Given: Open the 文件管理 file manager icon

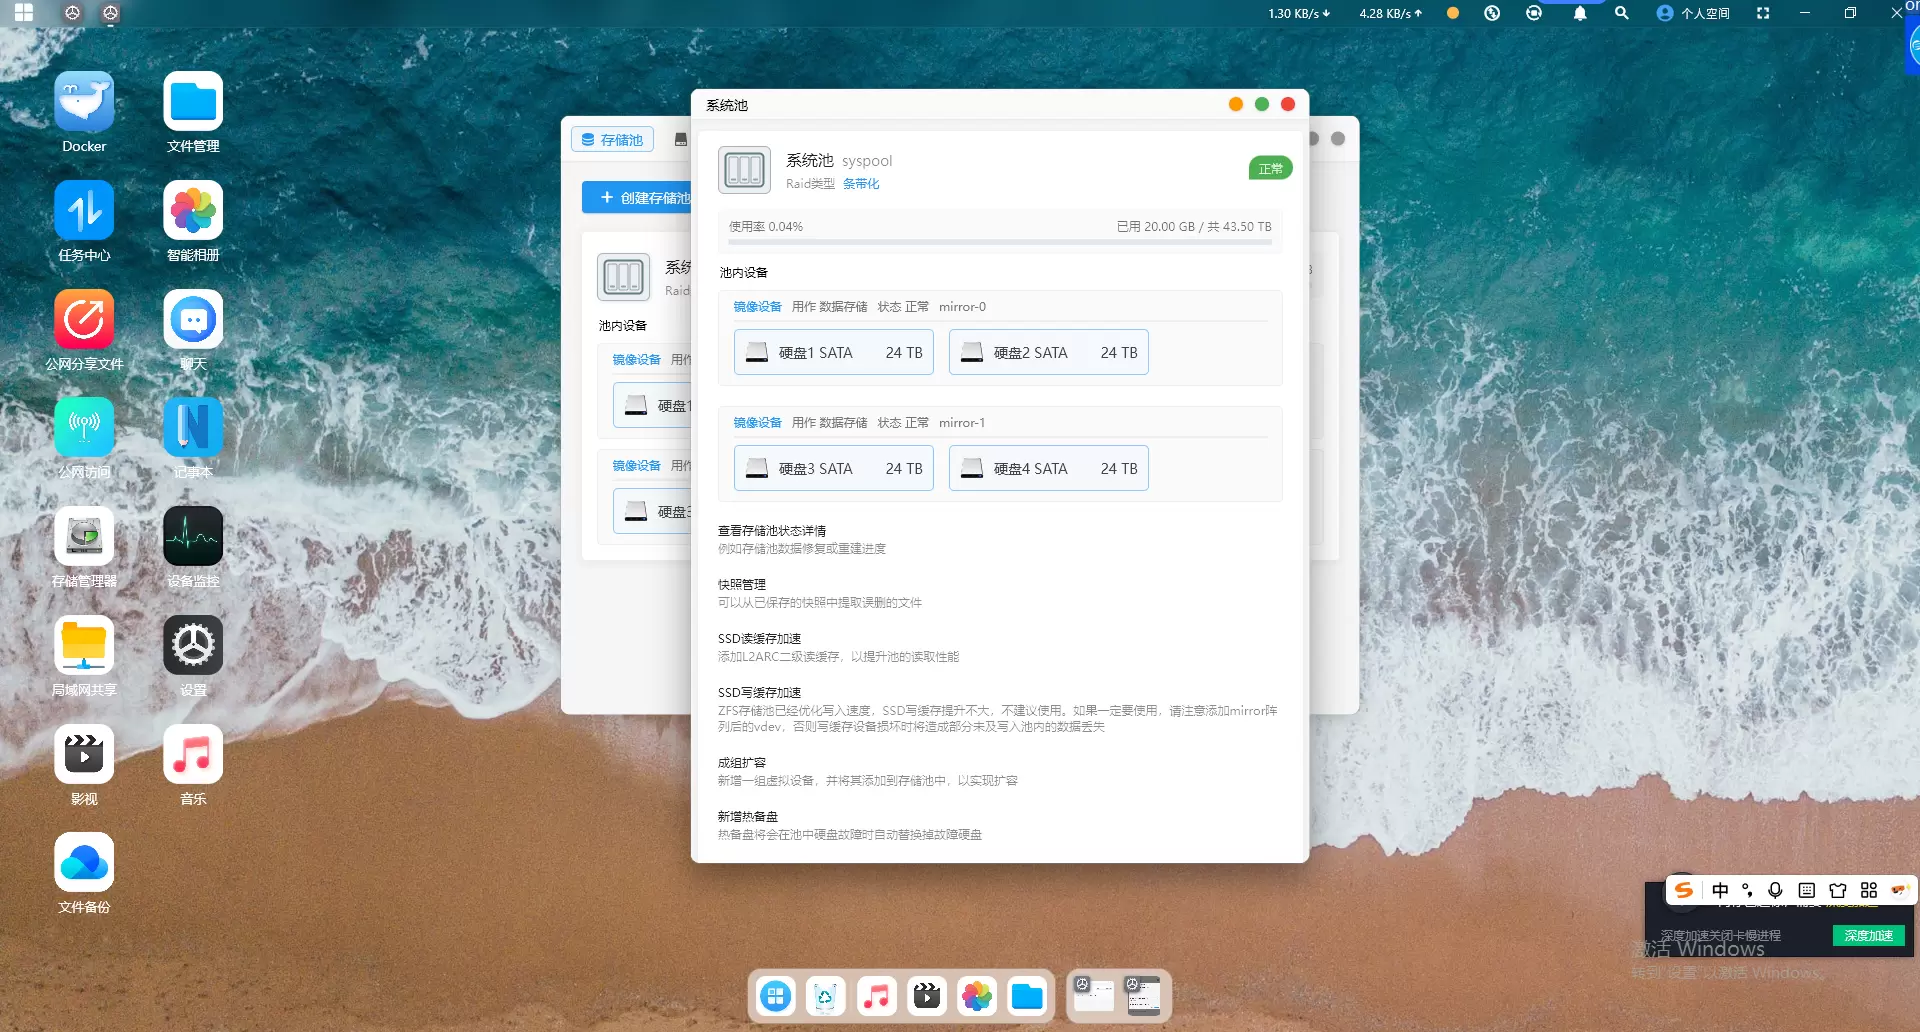Looking at the screenshot, I should (193, 102).
